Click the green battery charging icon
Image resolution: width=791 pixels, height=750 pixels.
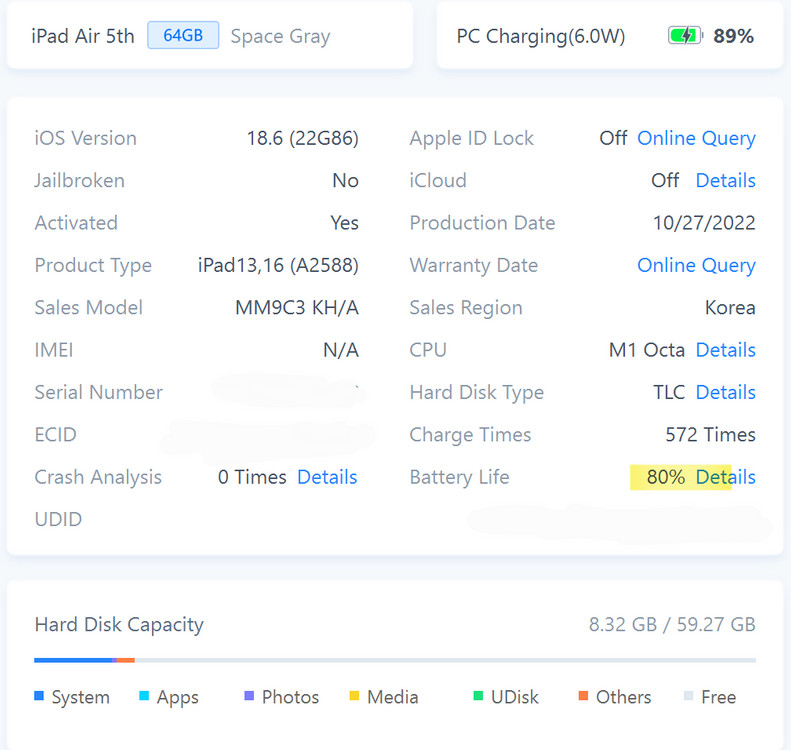point(685,37)
